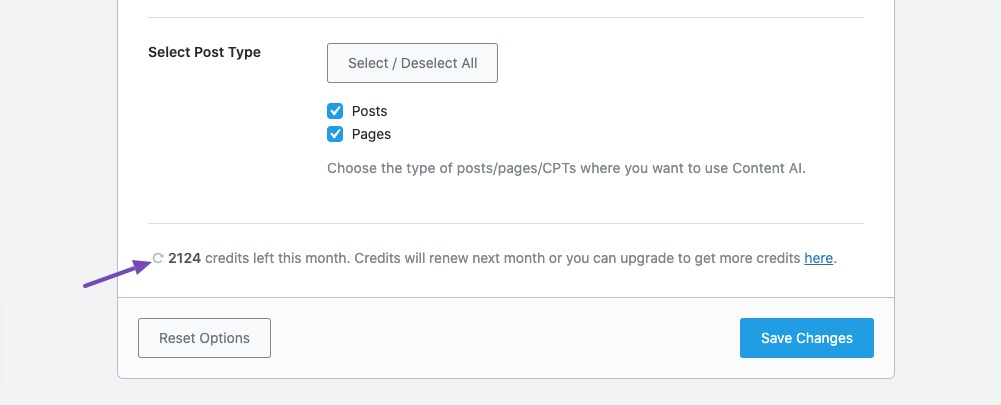Viewport: 1001px width, 405px height.
Task: Click the refresh credits icon
Action: [x=158, y=258]
